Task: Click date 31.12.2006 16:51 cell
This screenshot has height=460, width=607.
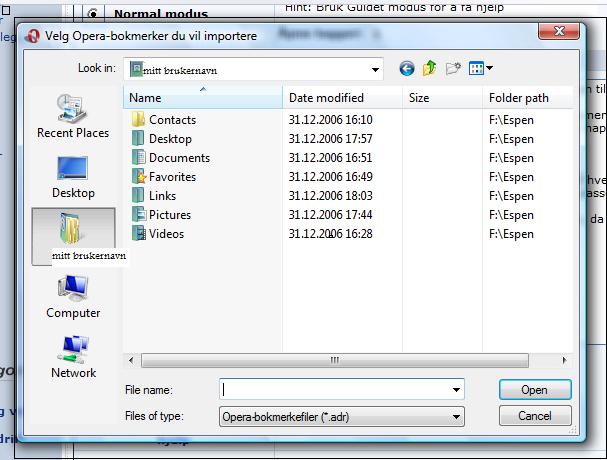Action: pyautogui.click(x=330, y=158)
